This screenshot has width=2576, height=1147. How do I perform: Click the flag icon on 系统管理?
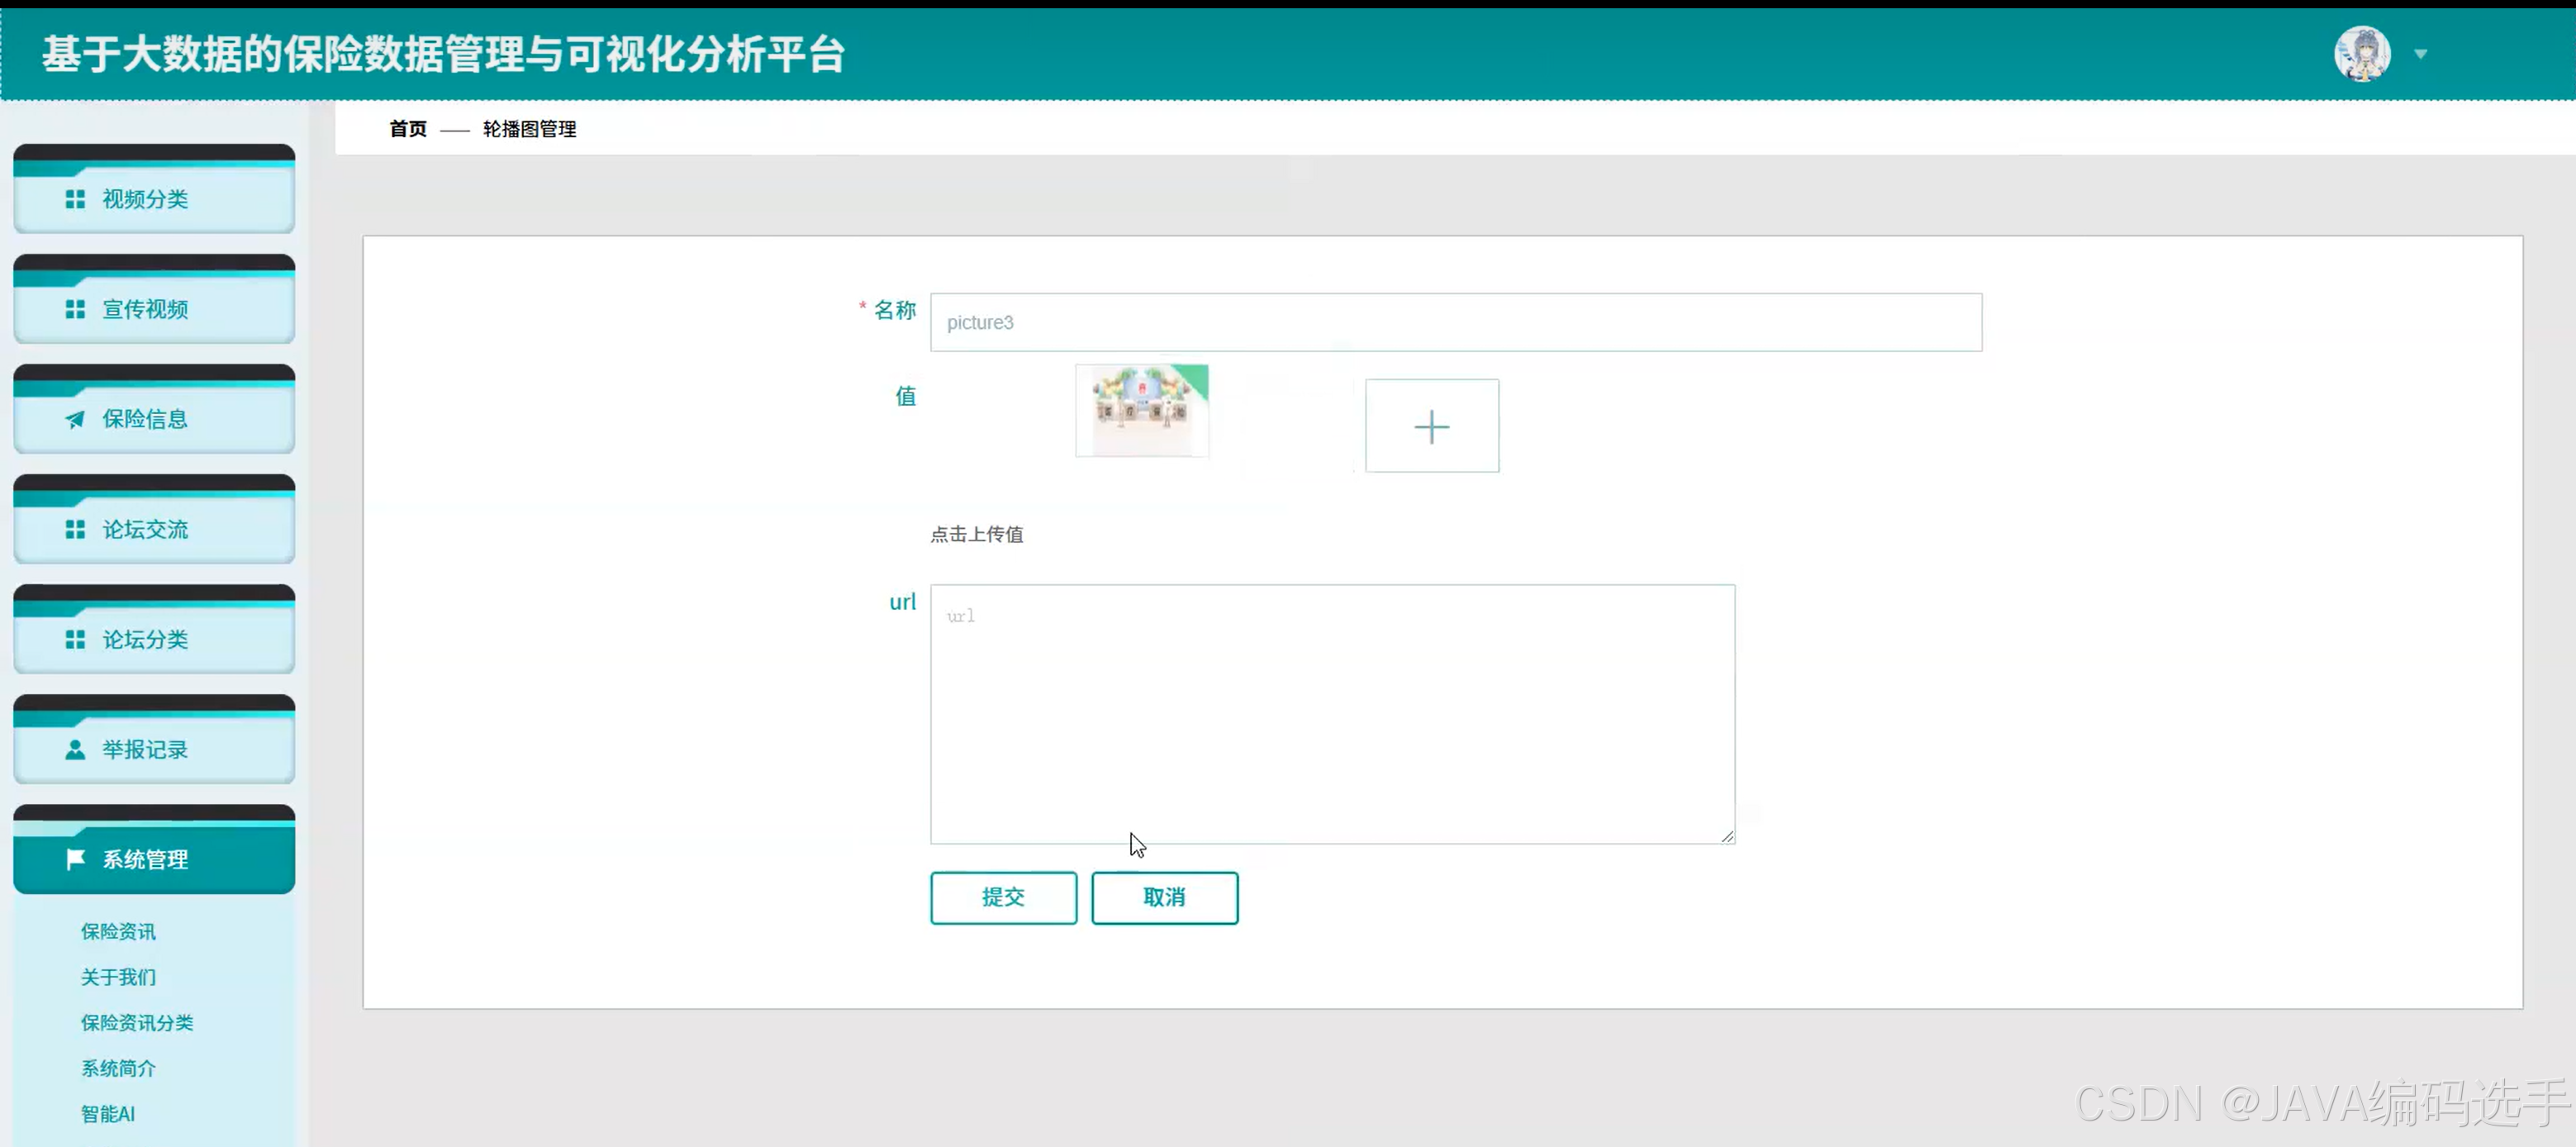[x=75, y=859]
